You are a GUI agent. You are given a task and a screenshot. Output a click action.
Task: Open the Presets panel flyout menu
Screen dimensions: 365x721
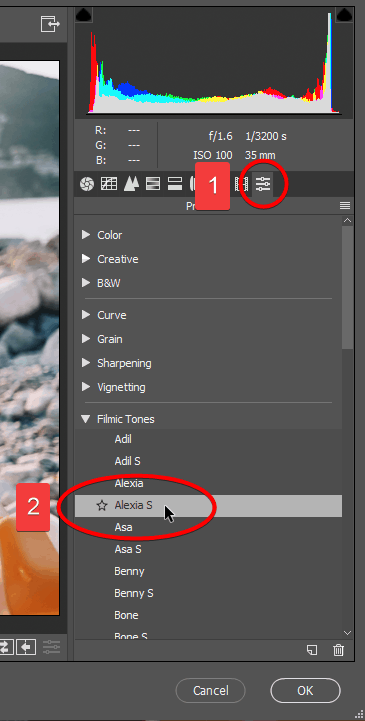345,206
